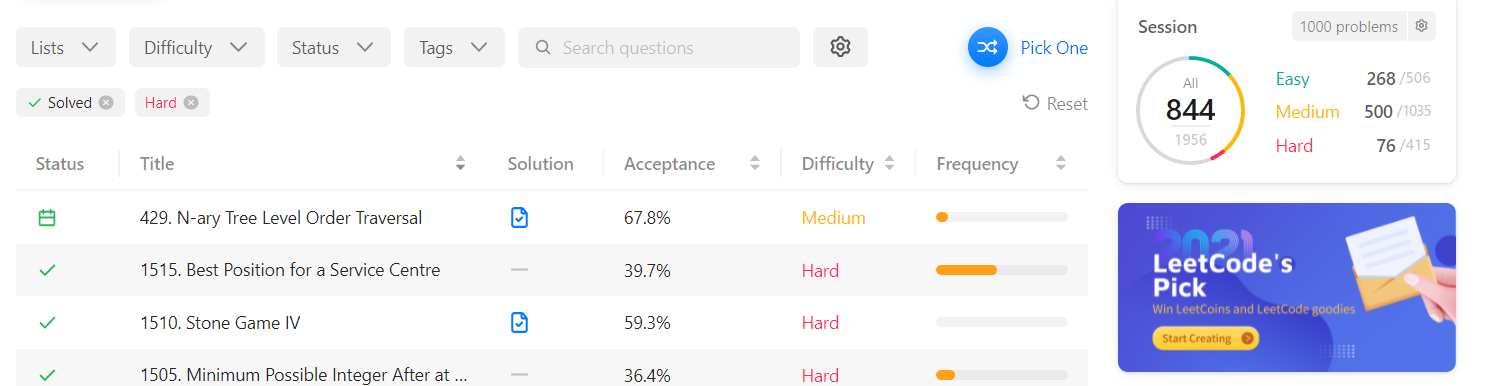The image size is (1488, 386).
Task: Click the shuffle Pick One icon
Action: [987, 47]
